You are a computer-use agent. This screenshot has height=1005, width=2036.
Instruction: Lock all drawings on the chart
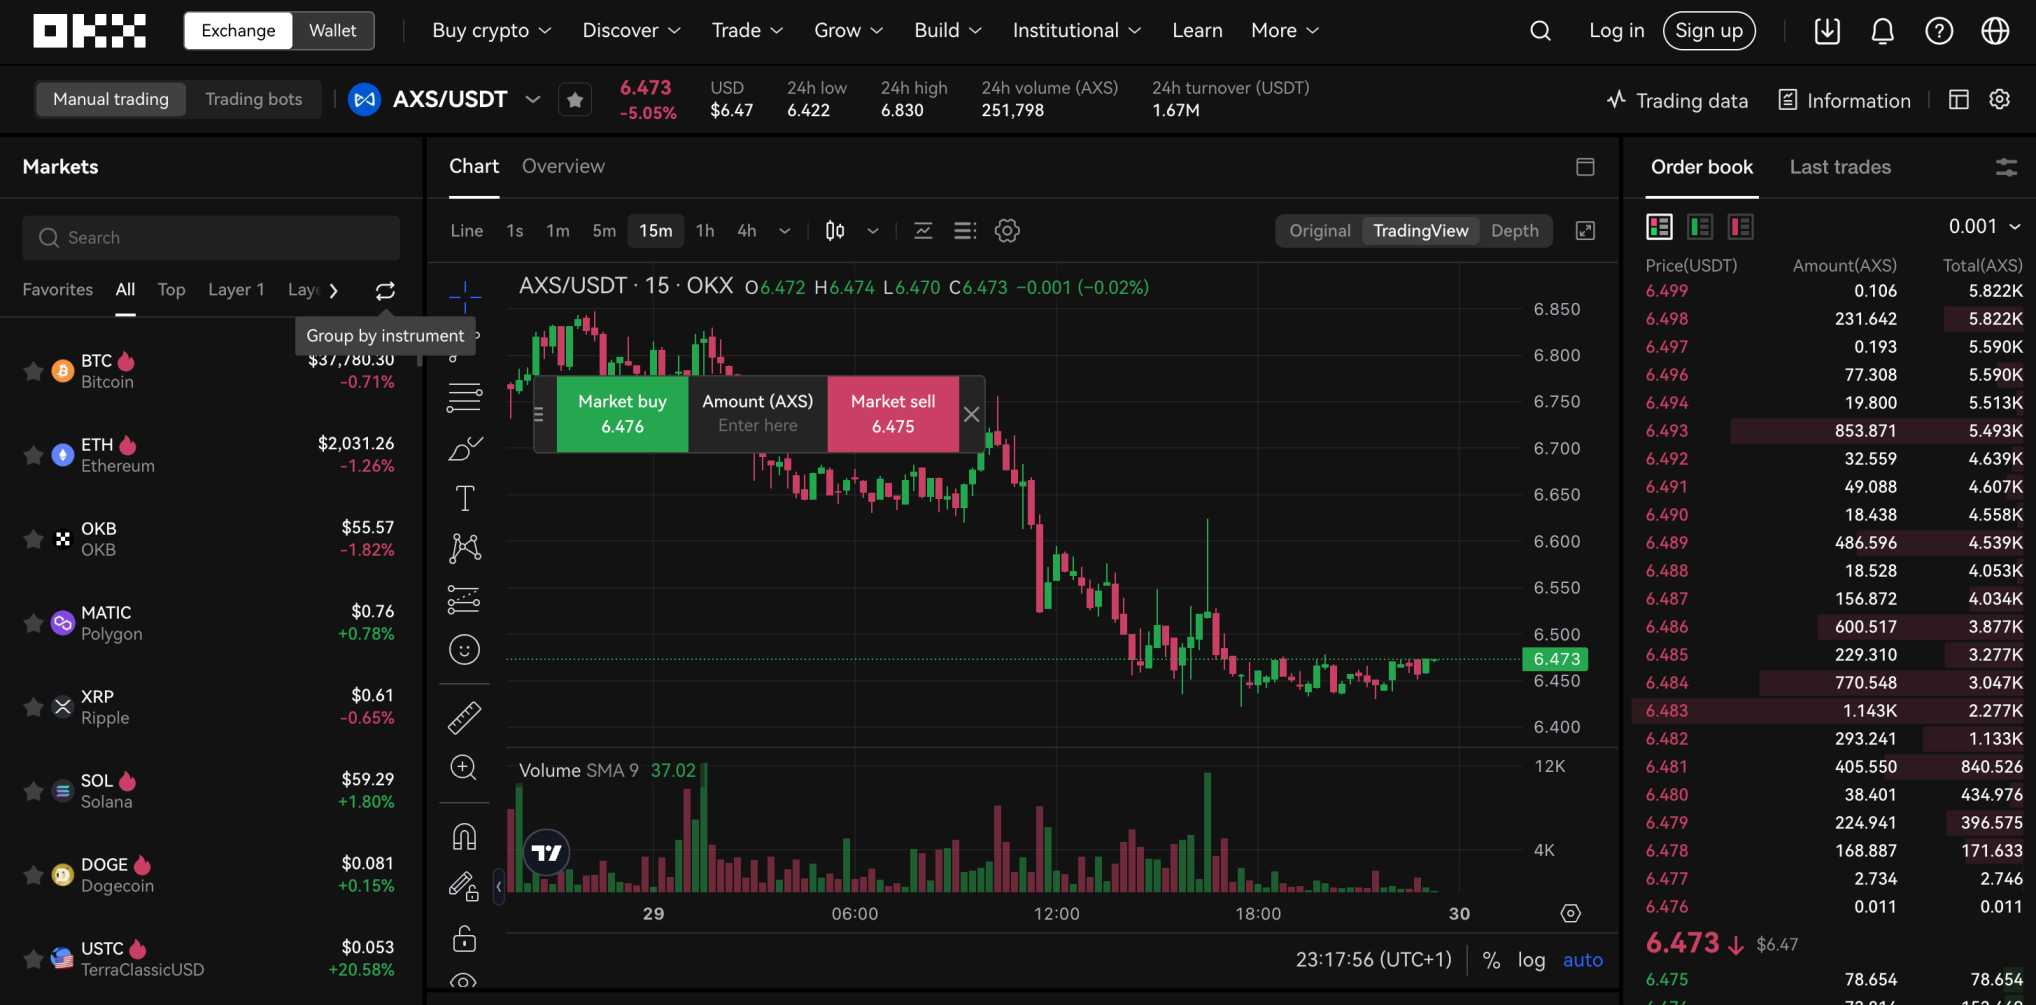pos(464,938)
